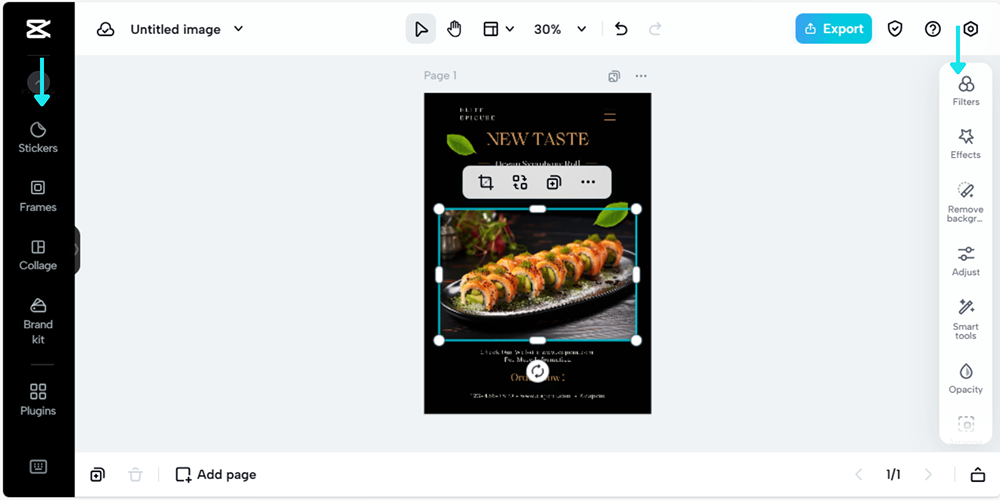1000x500 pixels.
Task: Redo the last undone action
Action: 655,29
